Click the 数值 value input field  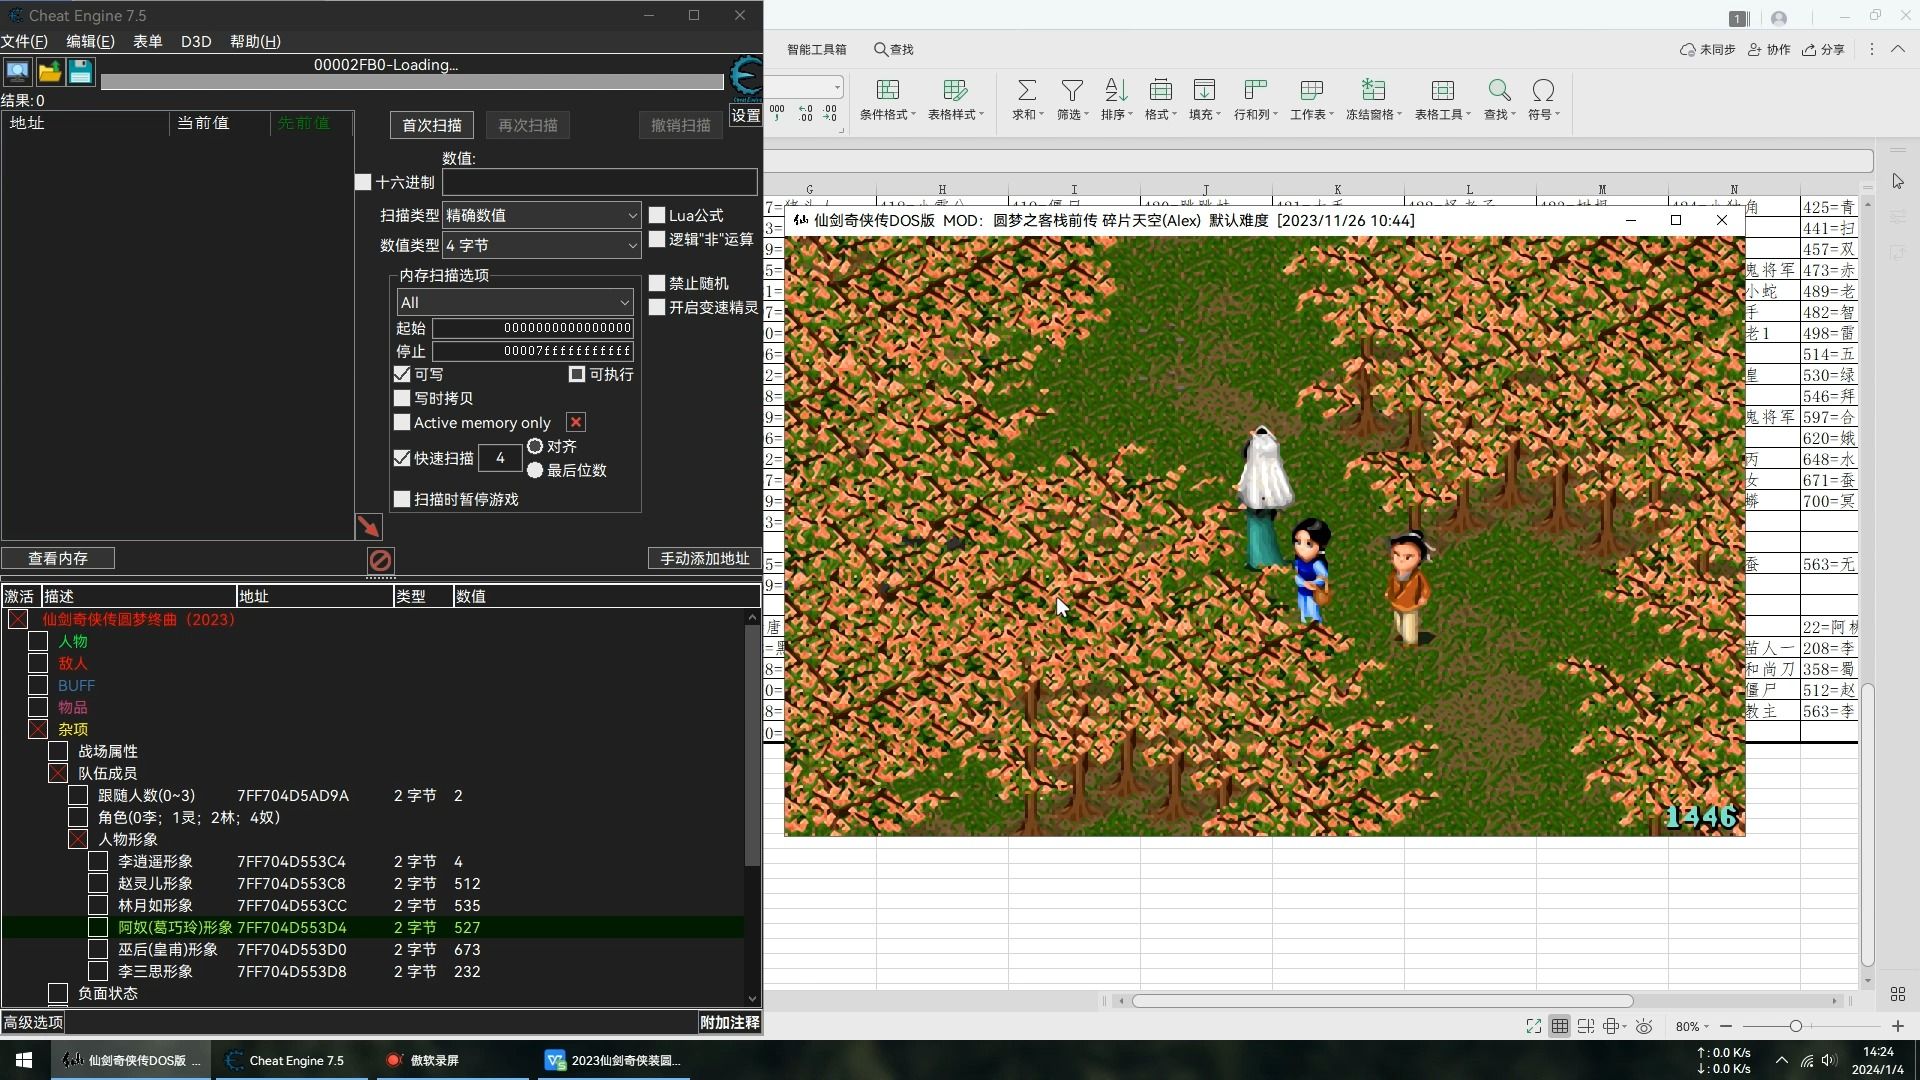click(x=600, y=182)
